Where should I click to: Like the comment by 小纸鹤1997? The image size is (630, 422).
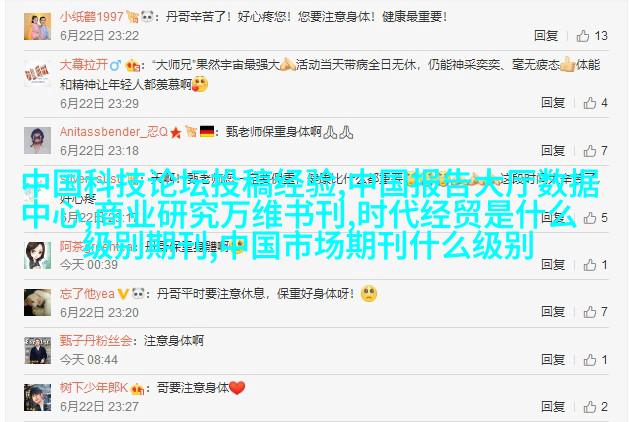pos(583,36)
